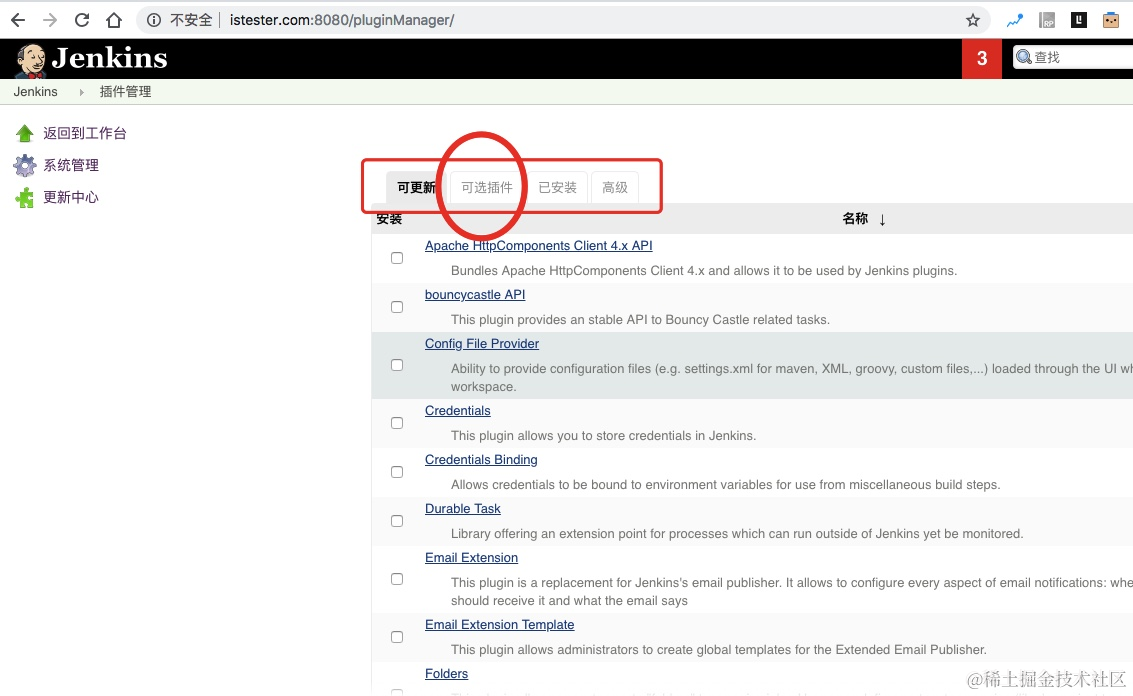The width and height of the screenshot is (1133, 696).
Task: Tick the Email Extension Template checkbox
Action: [397, 637]
